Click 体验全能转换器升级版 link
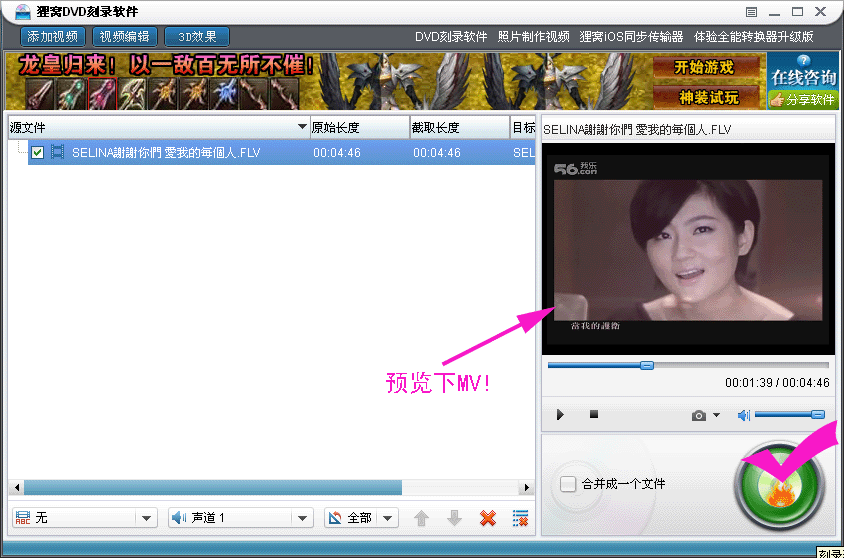The image size is (844, 558). [753, 37]
